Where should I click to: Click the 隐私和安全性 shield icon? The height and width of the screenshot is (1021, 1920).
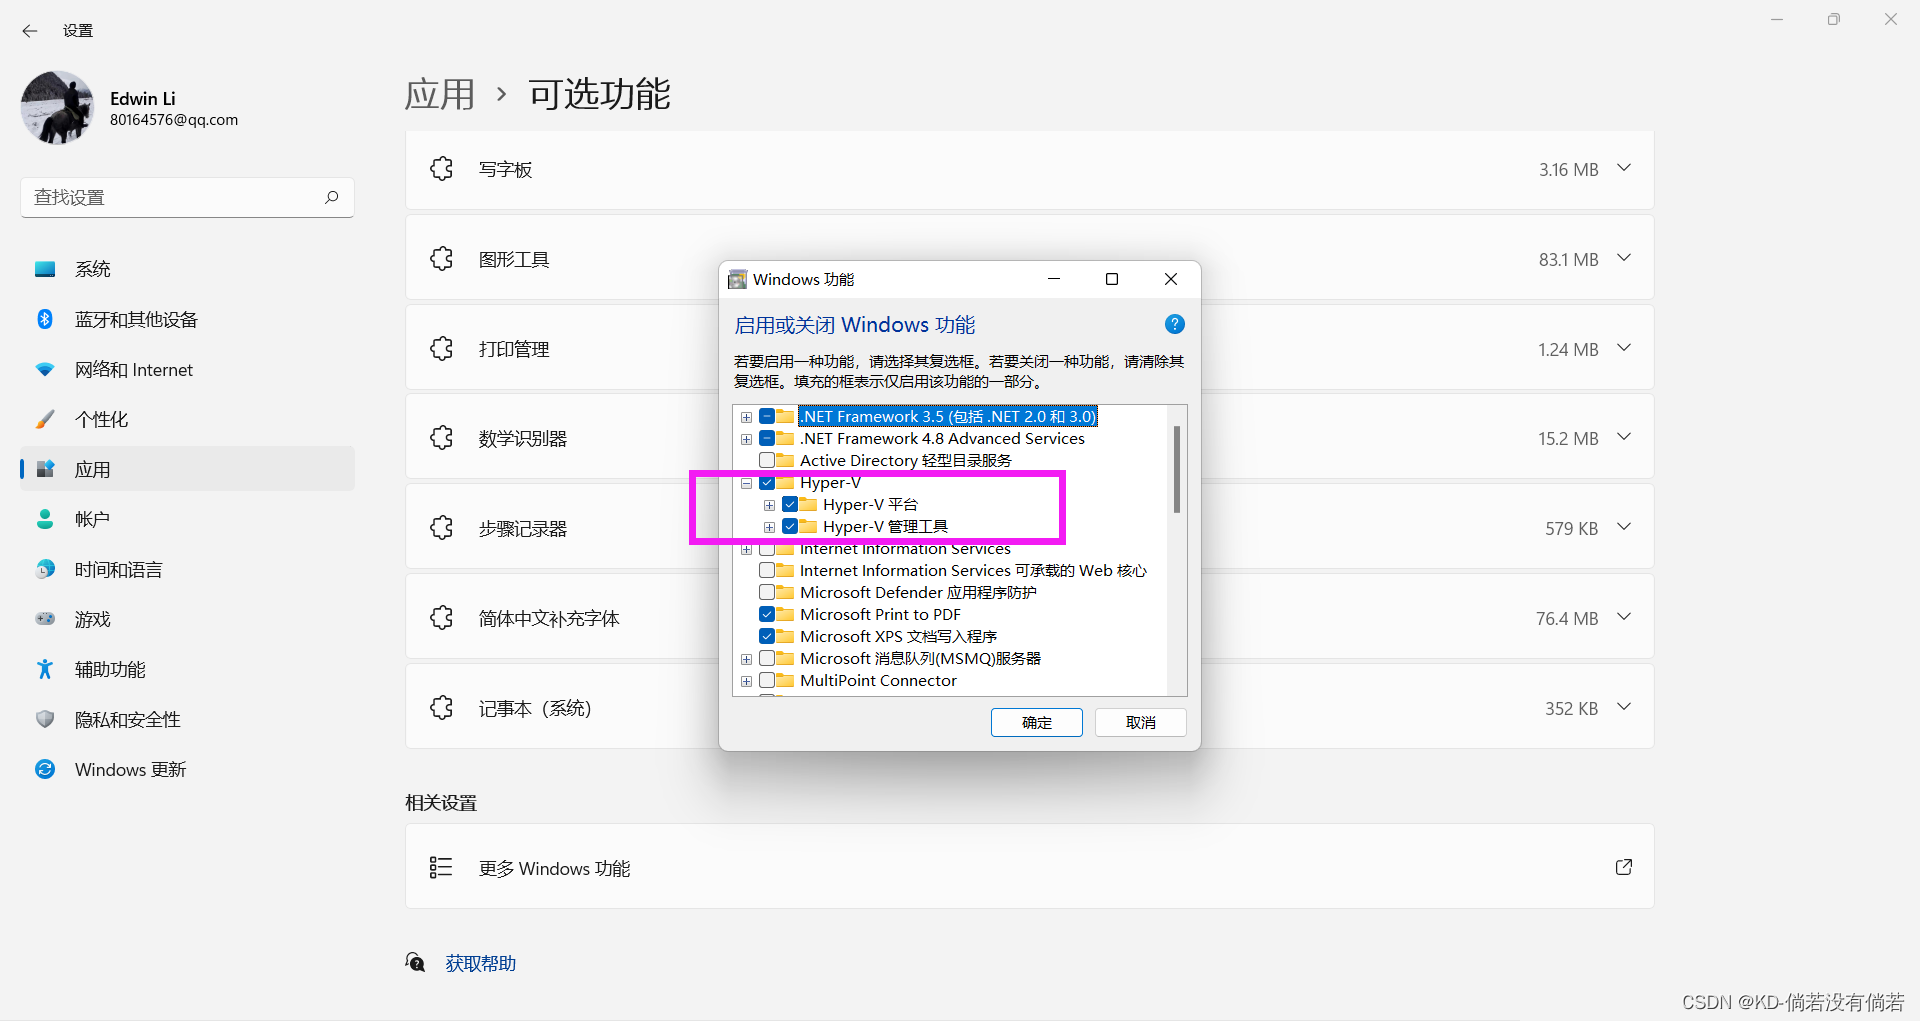tap(45, 719)
